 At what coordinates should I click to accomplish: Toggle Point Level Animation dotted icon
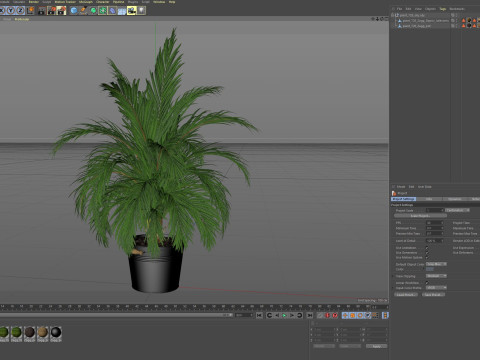coord(375,315)
